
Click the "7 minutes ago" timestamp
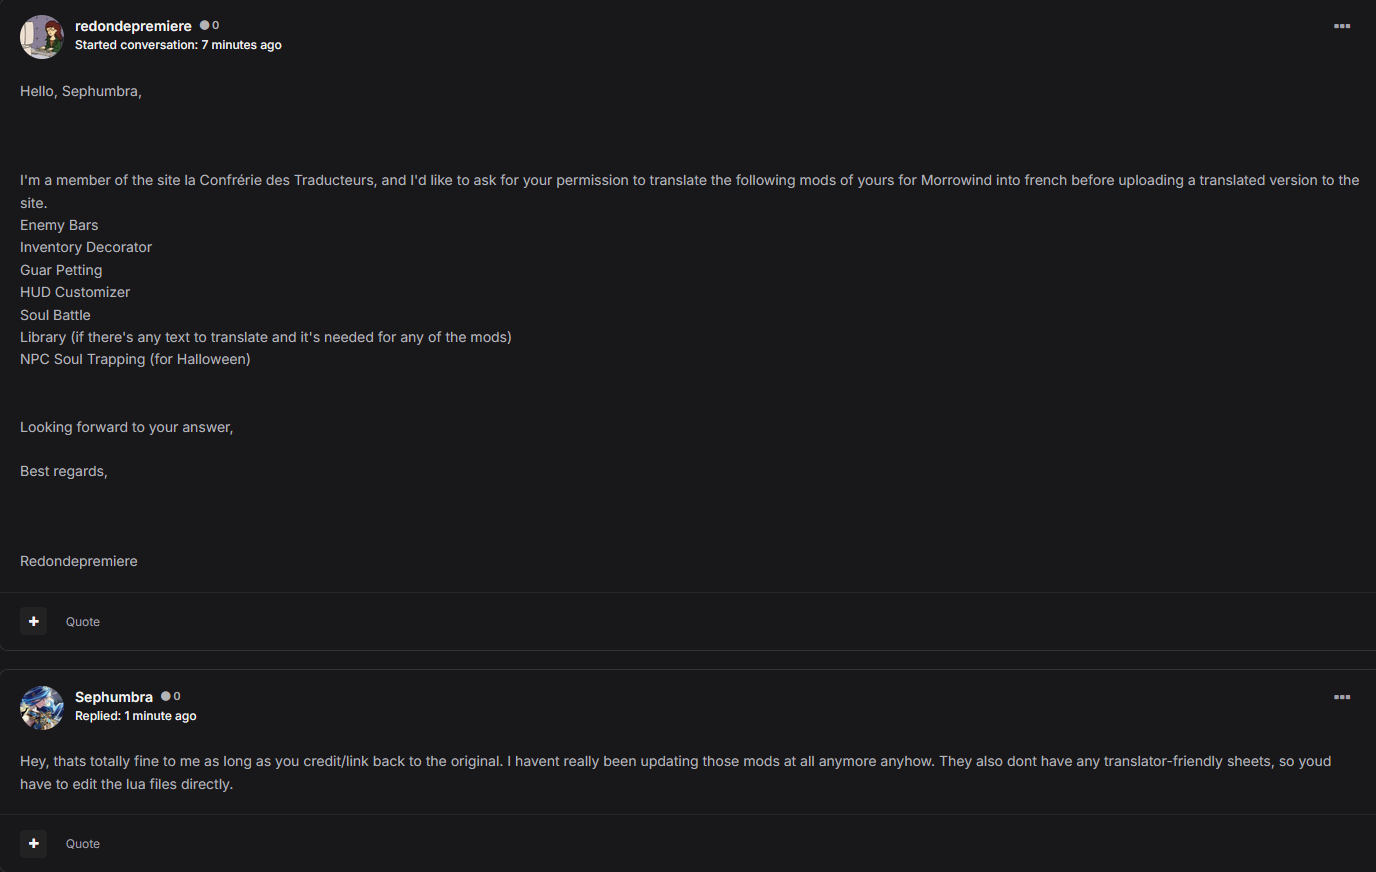click(x=241, y=45)
